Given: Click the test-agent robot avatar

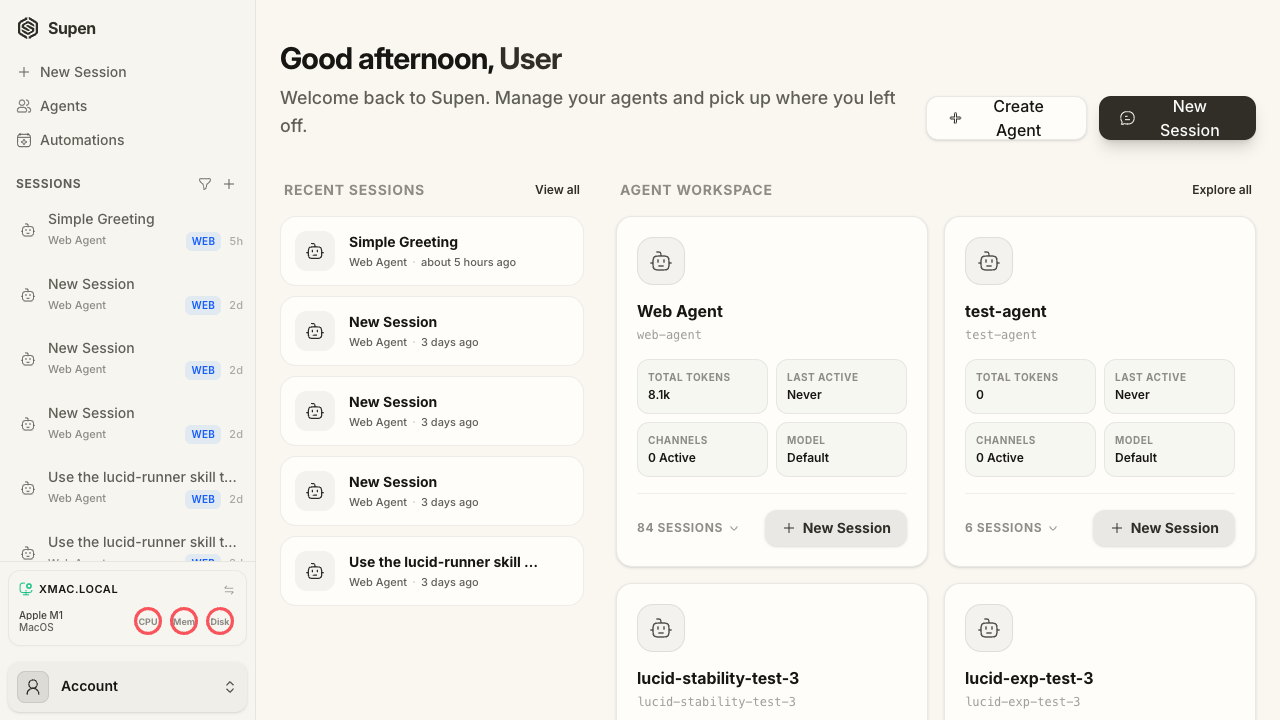Looking at the screenshot, I should point(989,261).
